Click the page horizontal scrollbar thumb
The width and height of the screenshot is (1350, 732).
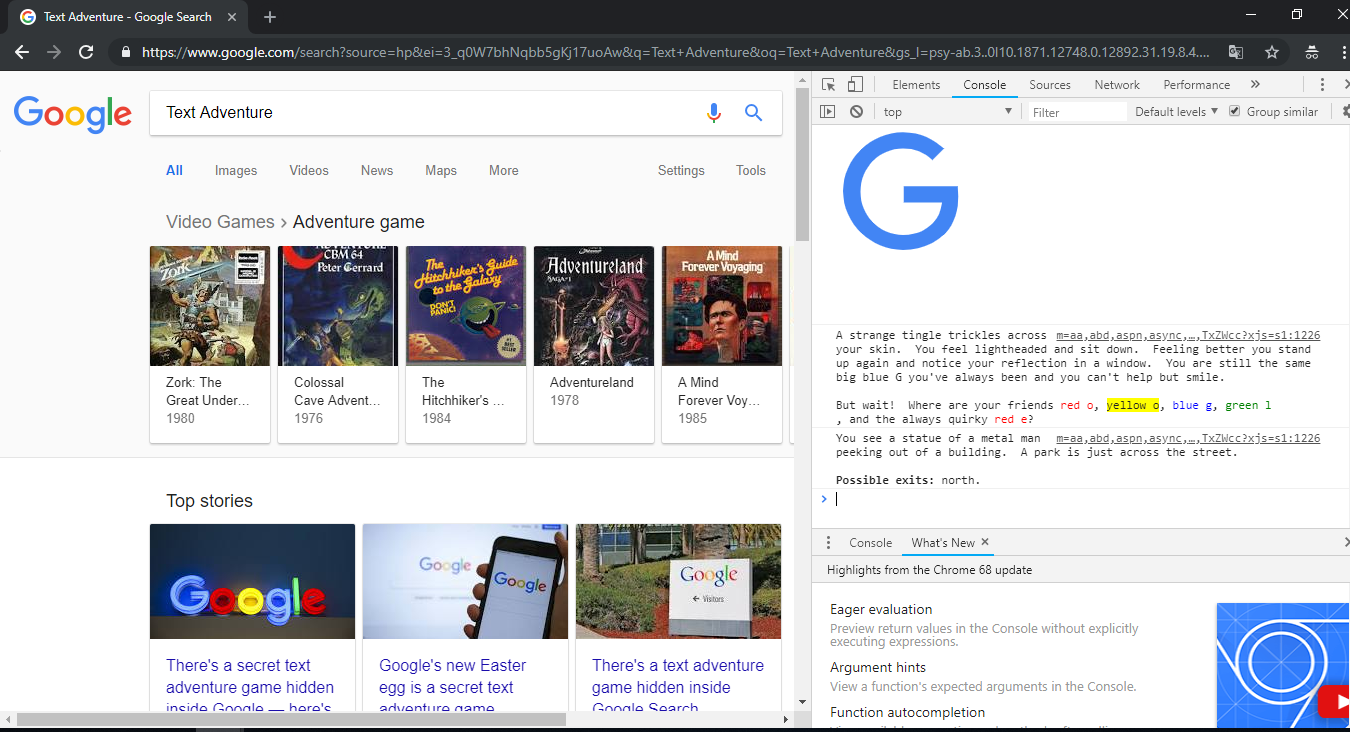pos(291,719)
